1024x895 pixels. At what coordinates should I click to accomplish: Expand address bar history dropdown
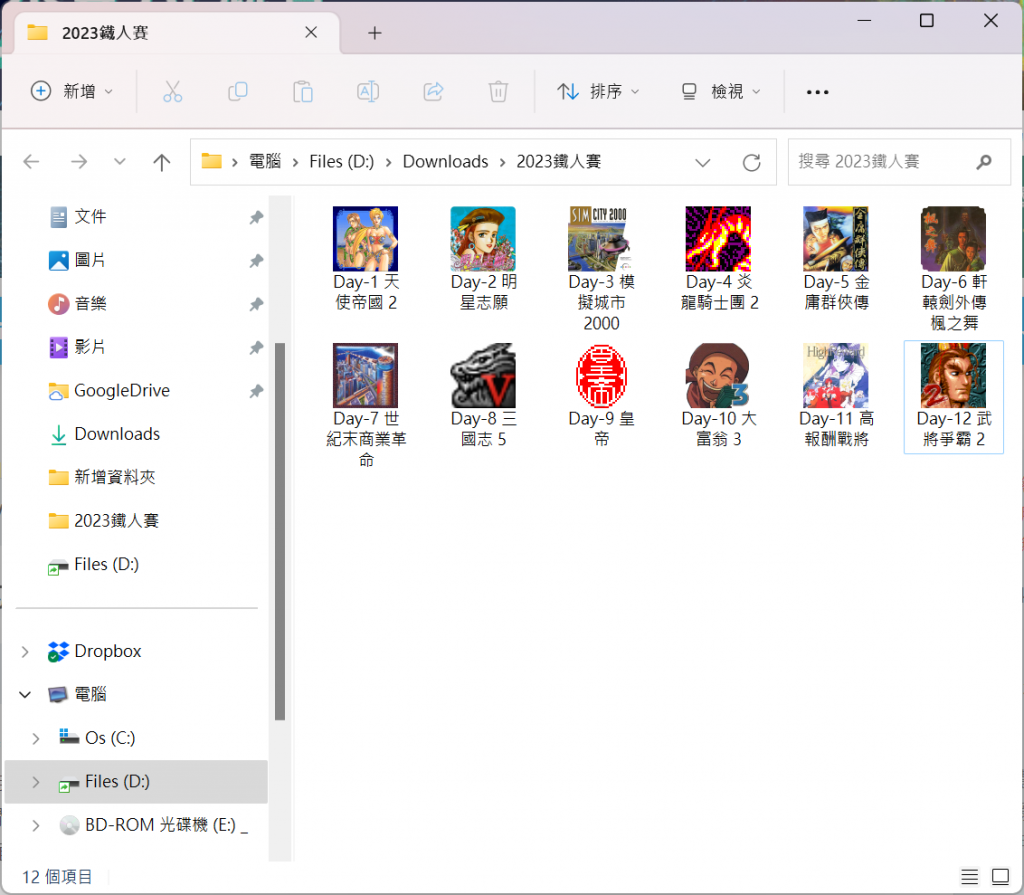click(703, 162)
